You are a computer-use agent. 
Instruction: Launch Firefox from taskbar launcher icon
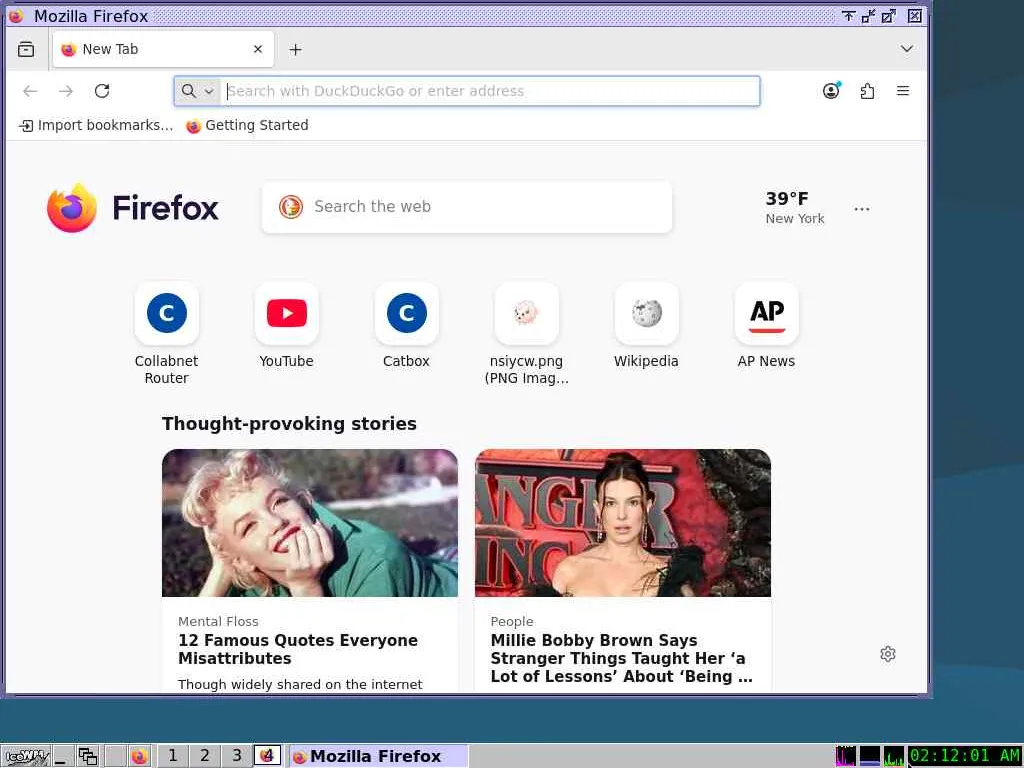tap(139, 756)
